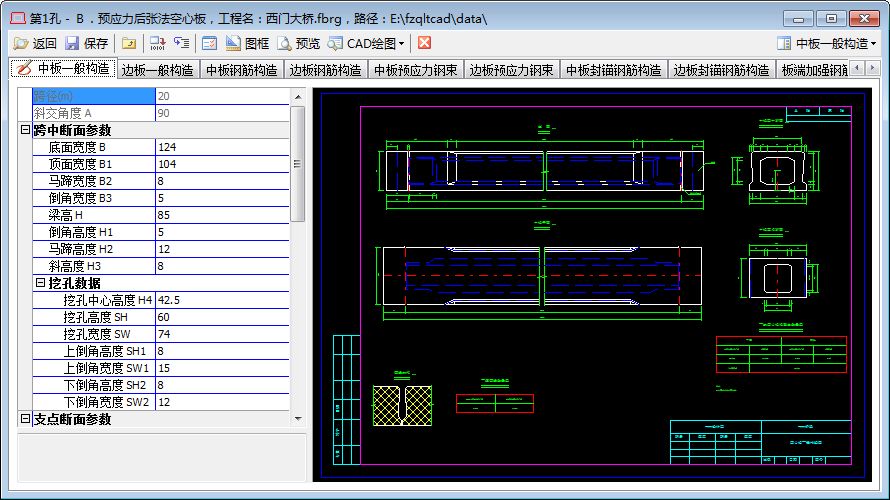Switch to the 边板钢筋构造 tab

(x=325, y=70)
